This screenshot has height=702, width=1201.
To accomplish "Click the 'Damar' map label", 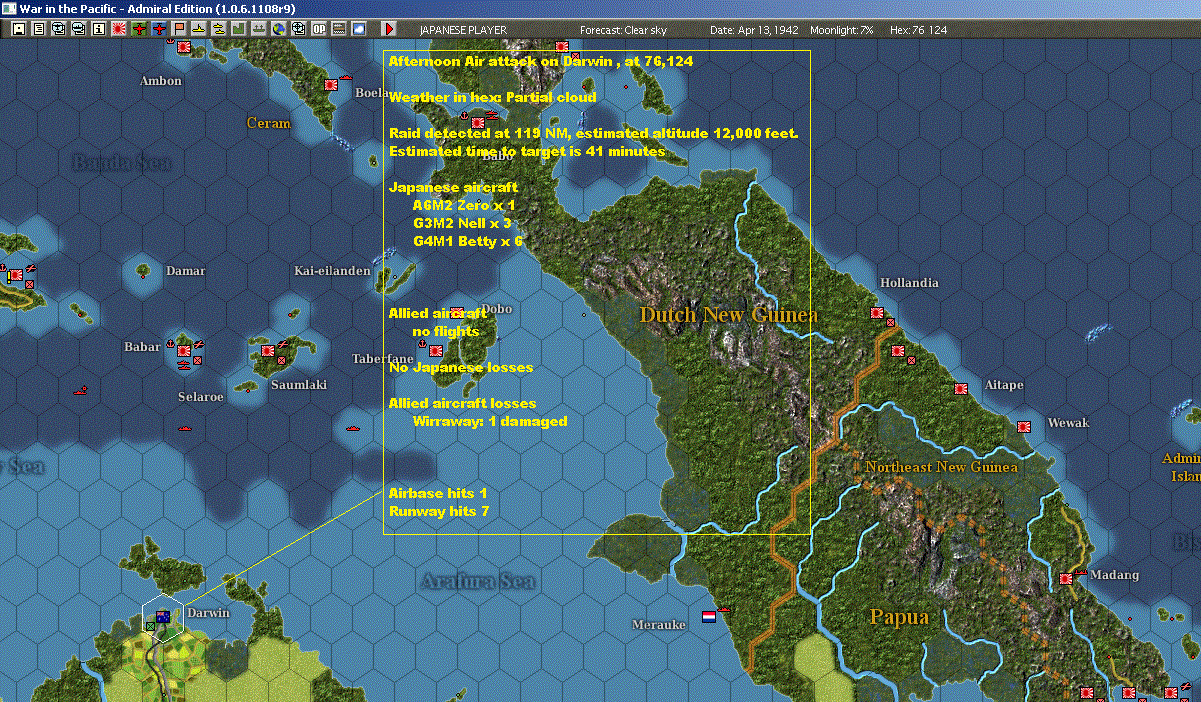I will point(186,271).
